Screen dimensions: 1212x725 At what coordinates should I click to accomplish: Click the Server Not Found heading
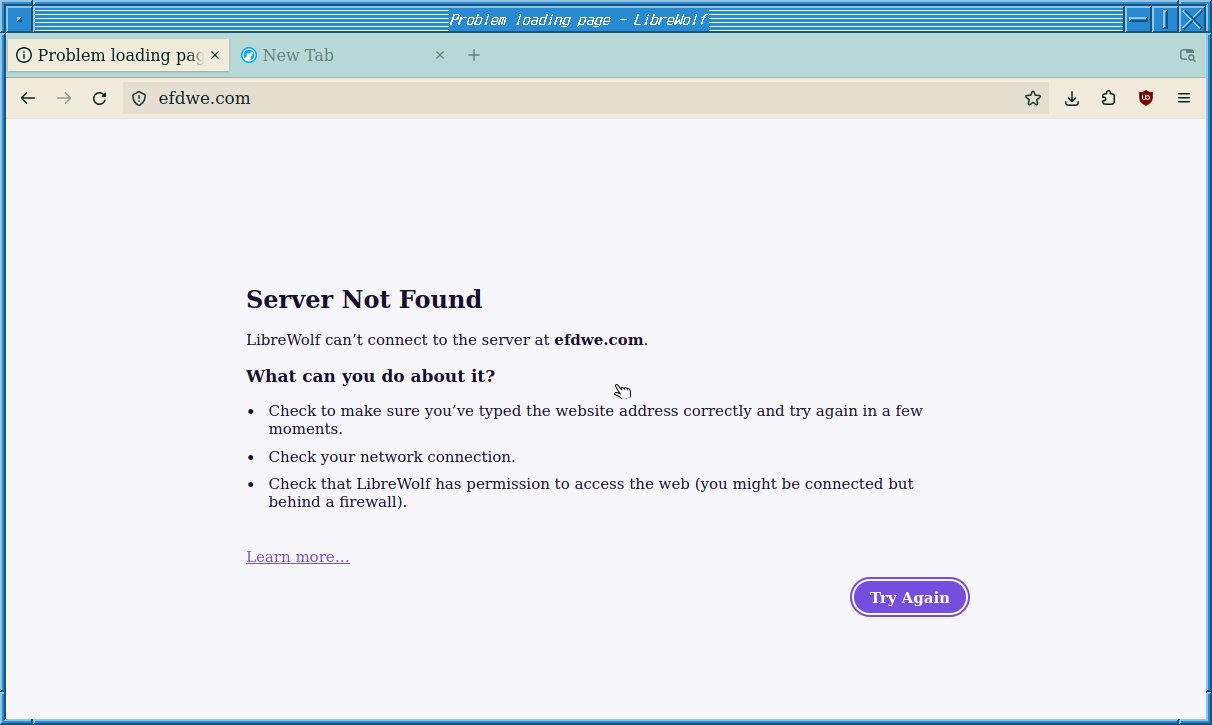[364, 299]
